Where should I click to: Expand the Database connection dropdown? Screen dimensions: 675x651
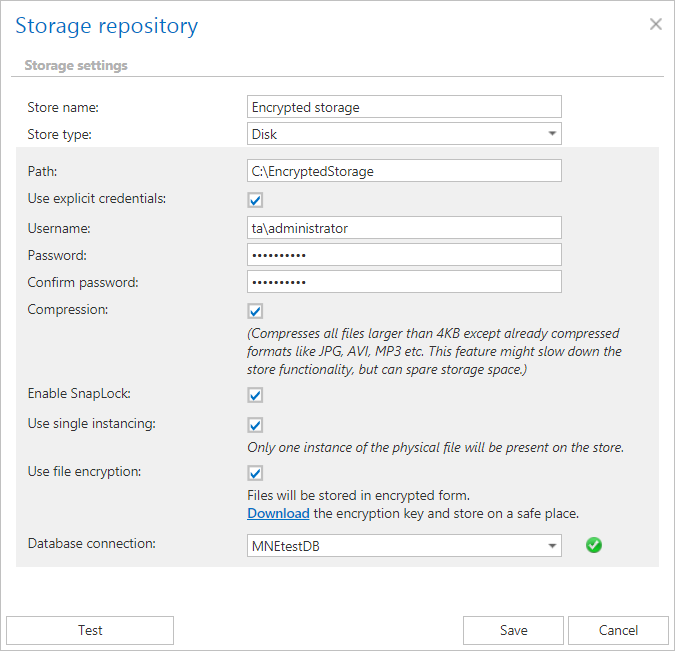tap(404, 546)
